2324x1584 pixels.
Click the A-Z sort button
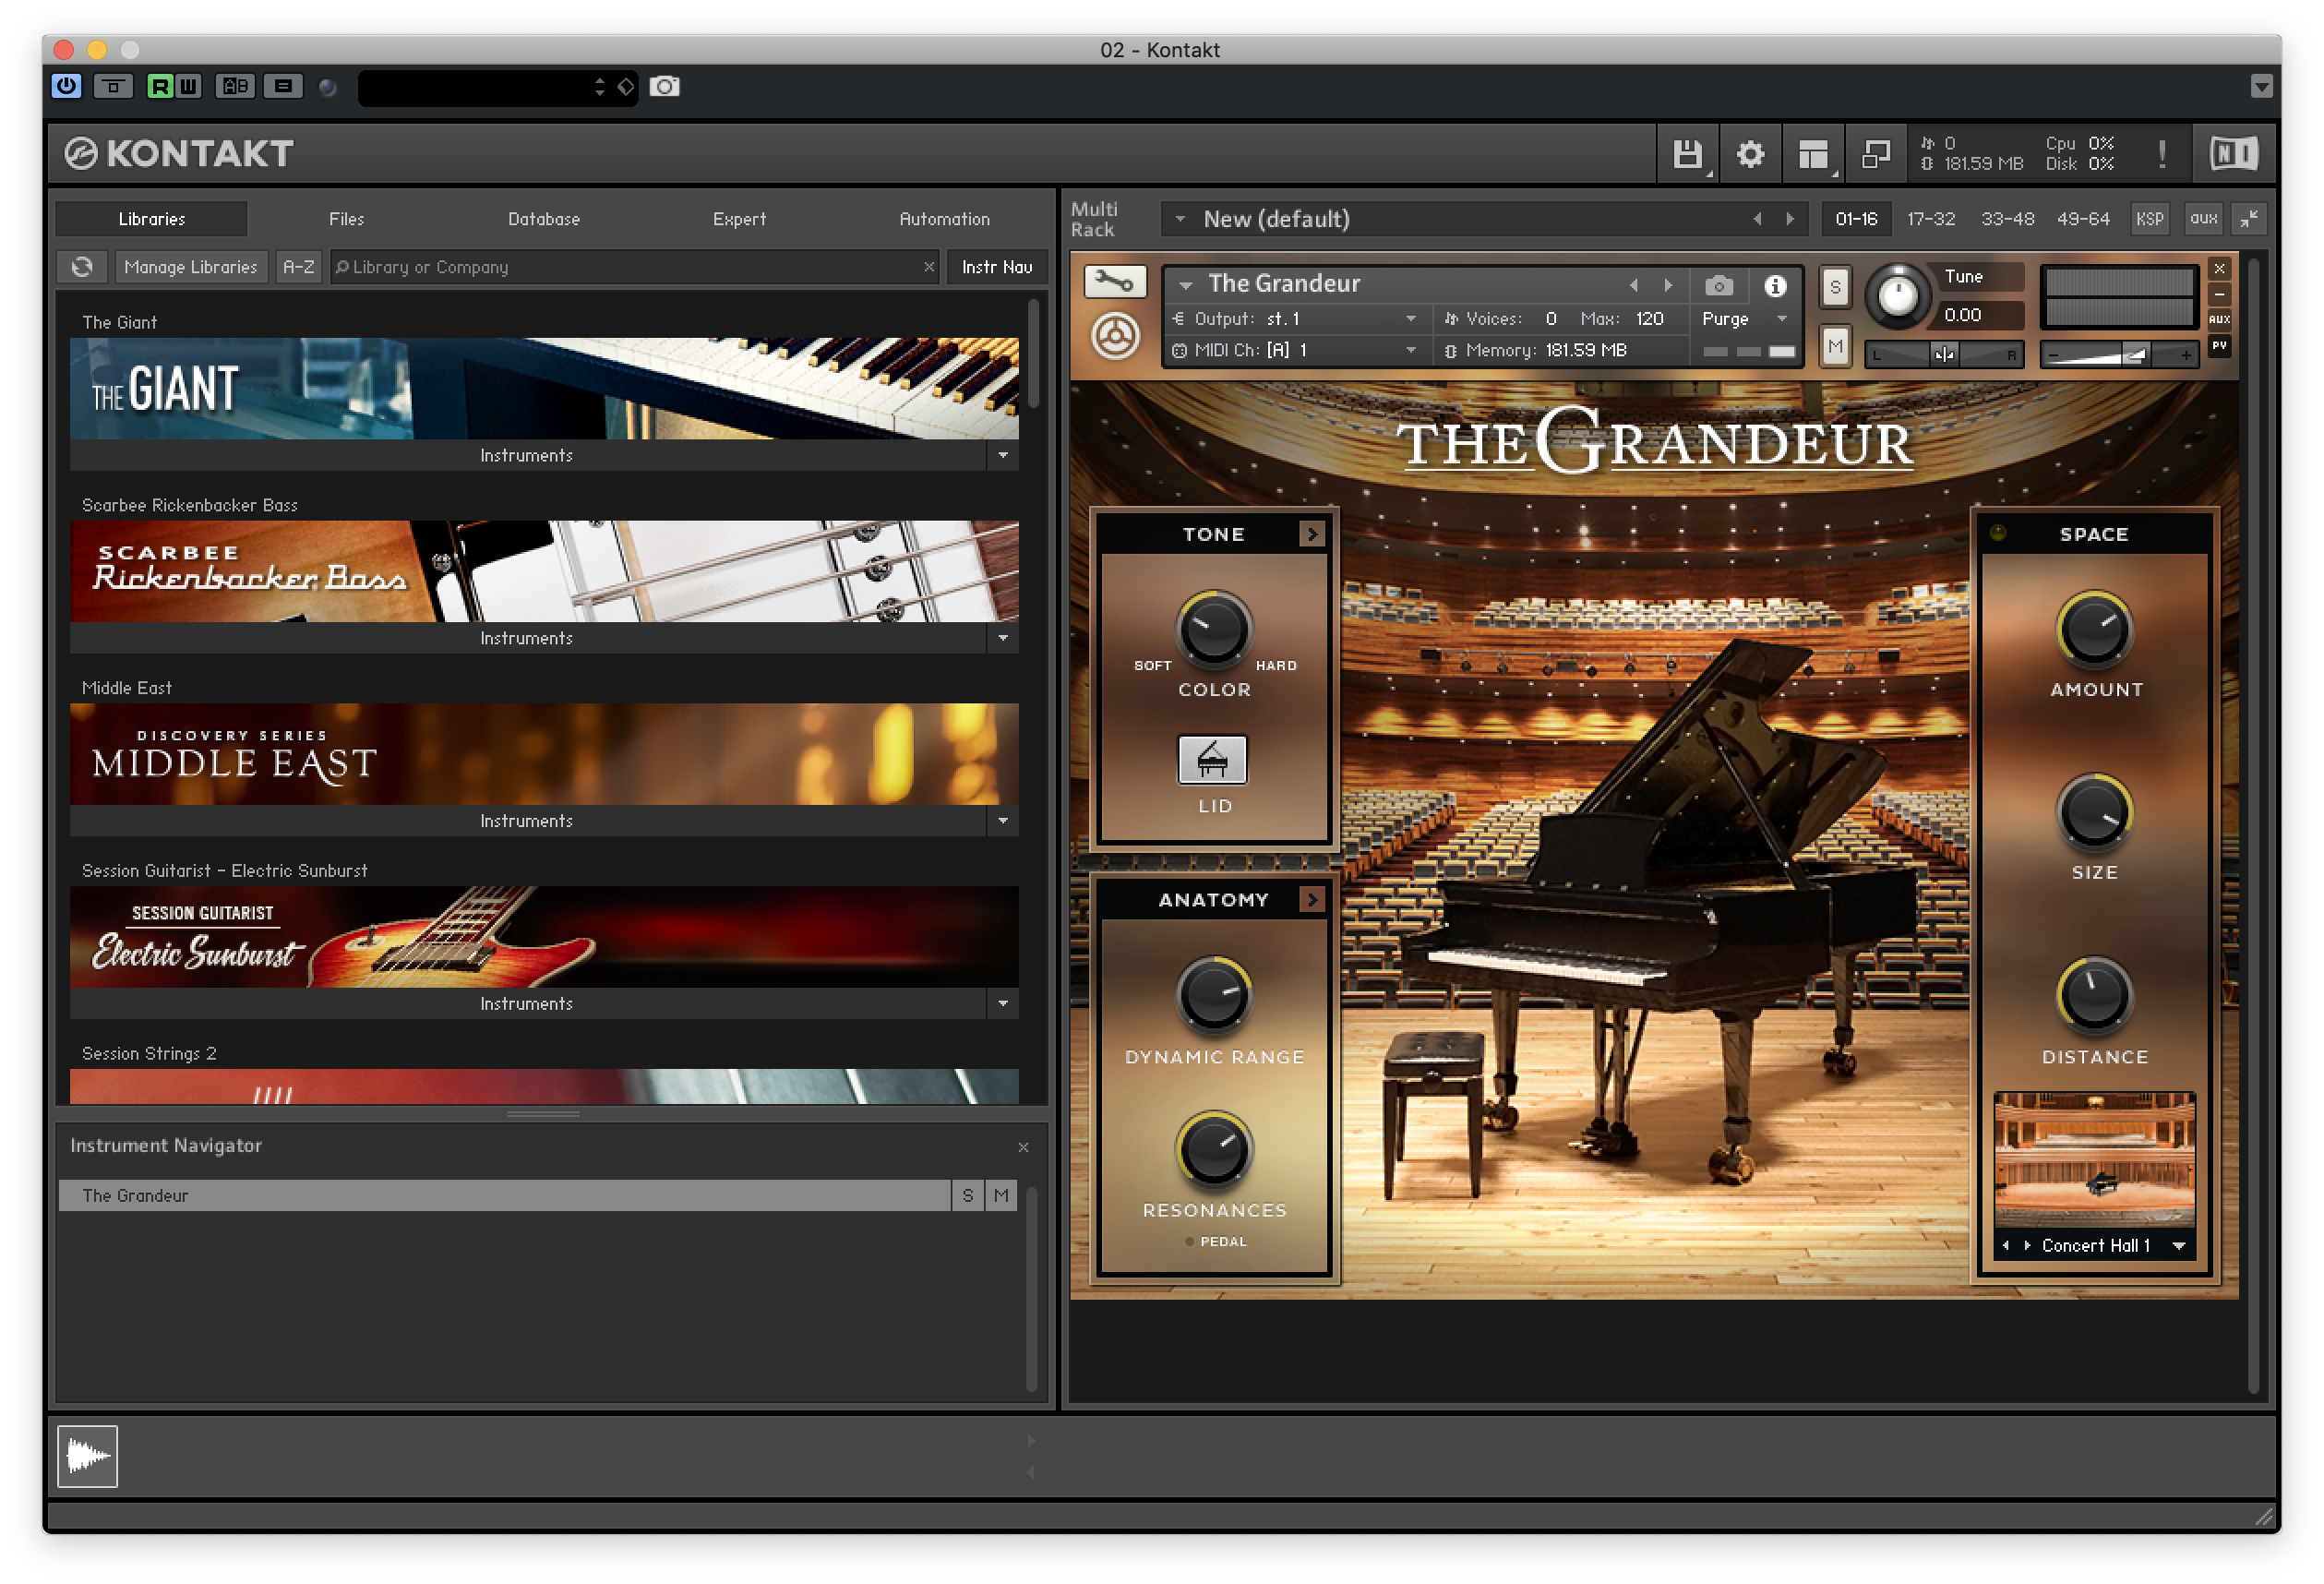click(x=298, y=267)
